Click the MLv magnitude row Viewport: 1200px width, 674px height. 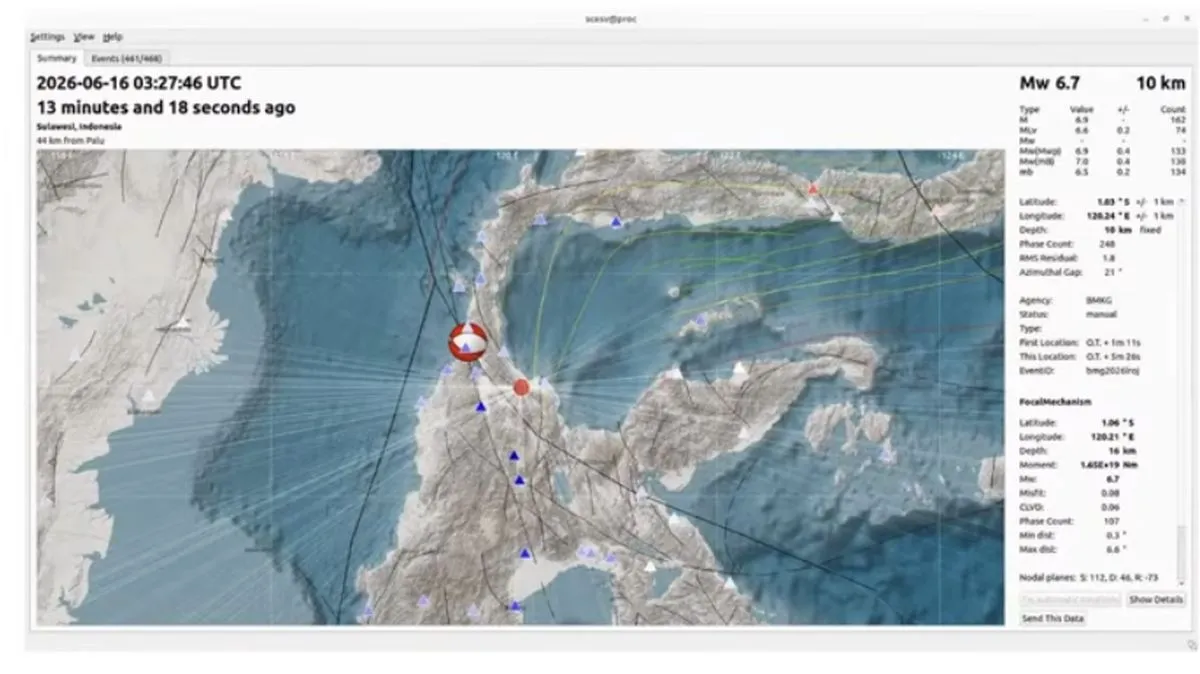click(1102, 130)
